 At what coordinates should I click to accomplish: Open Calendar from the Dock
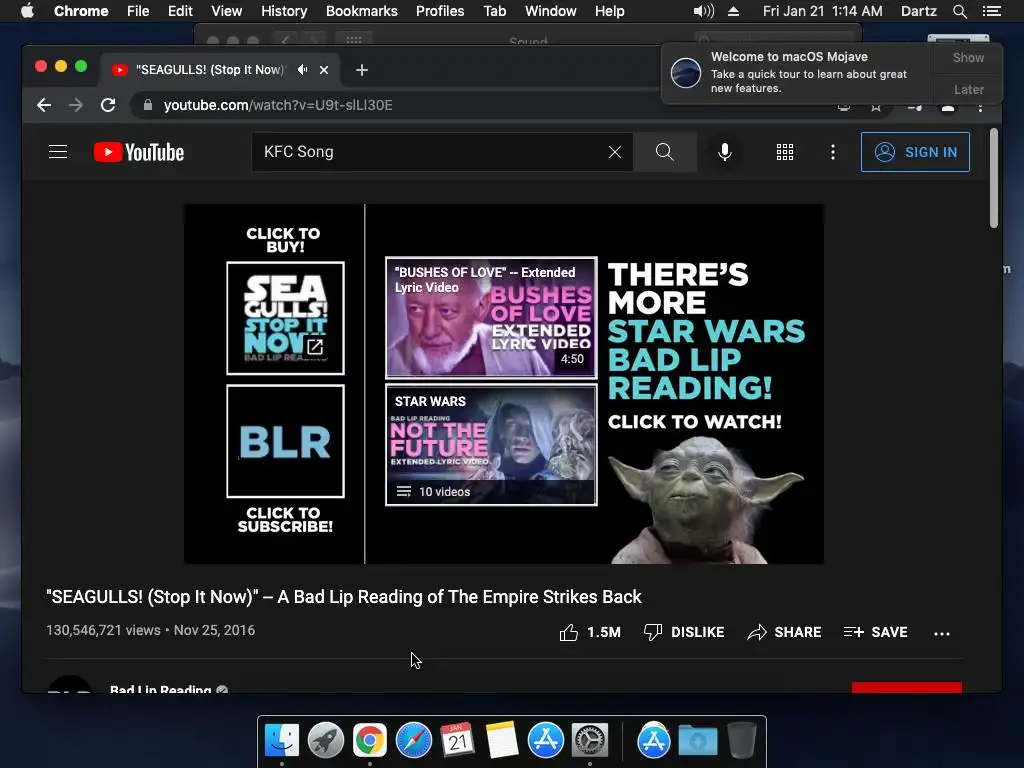pos(458,741)
